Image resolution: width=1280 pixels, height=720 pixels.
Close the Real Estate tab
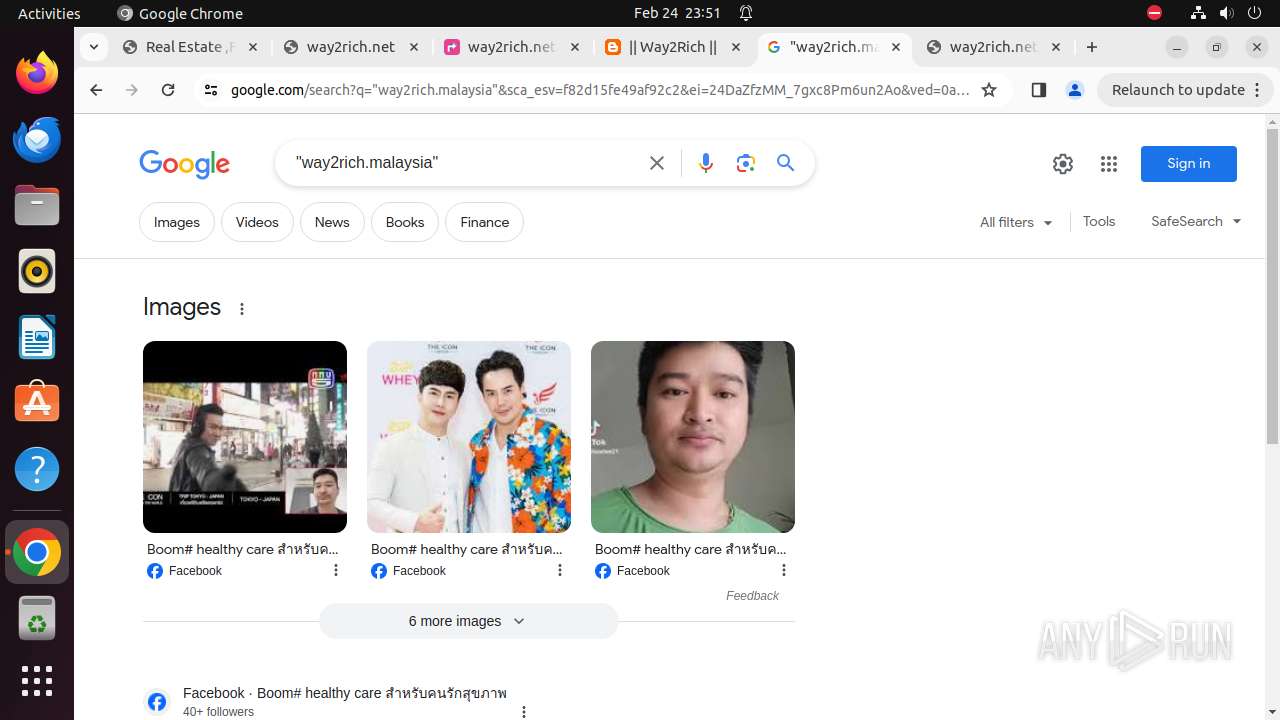253,47
